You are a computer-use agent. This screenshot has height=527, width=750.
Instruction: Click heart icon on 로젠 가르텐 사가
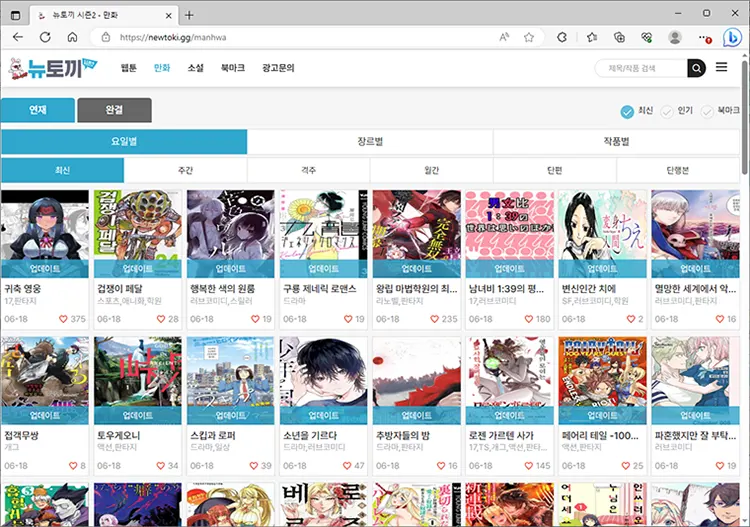pos(529,466)
